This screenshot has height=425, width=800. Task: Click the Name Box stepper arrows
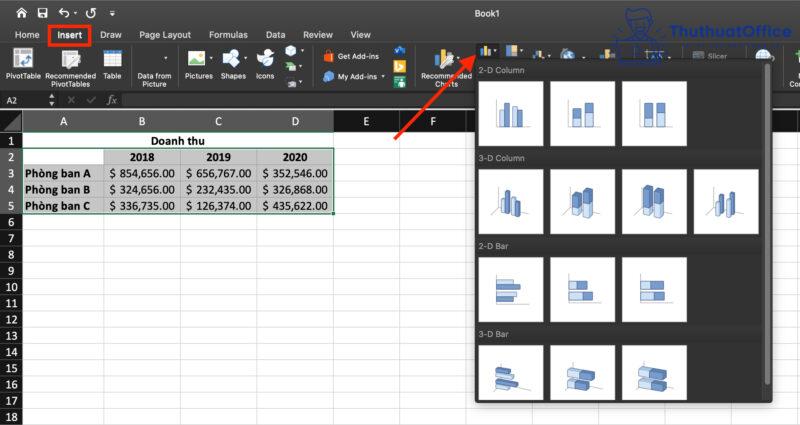pyautogui.click(x=52, y=100)
